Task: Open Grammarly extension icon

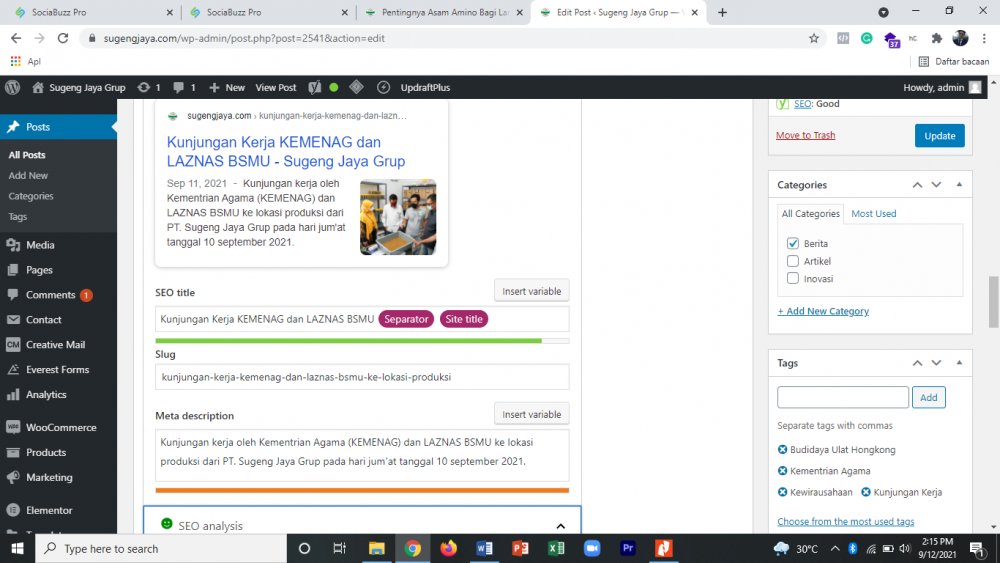Action: [x=866, y=38]
